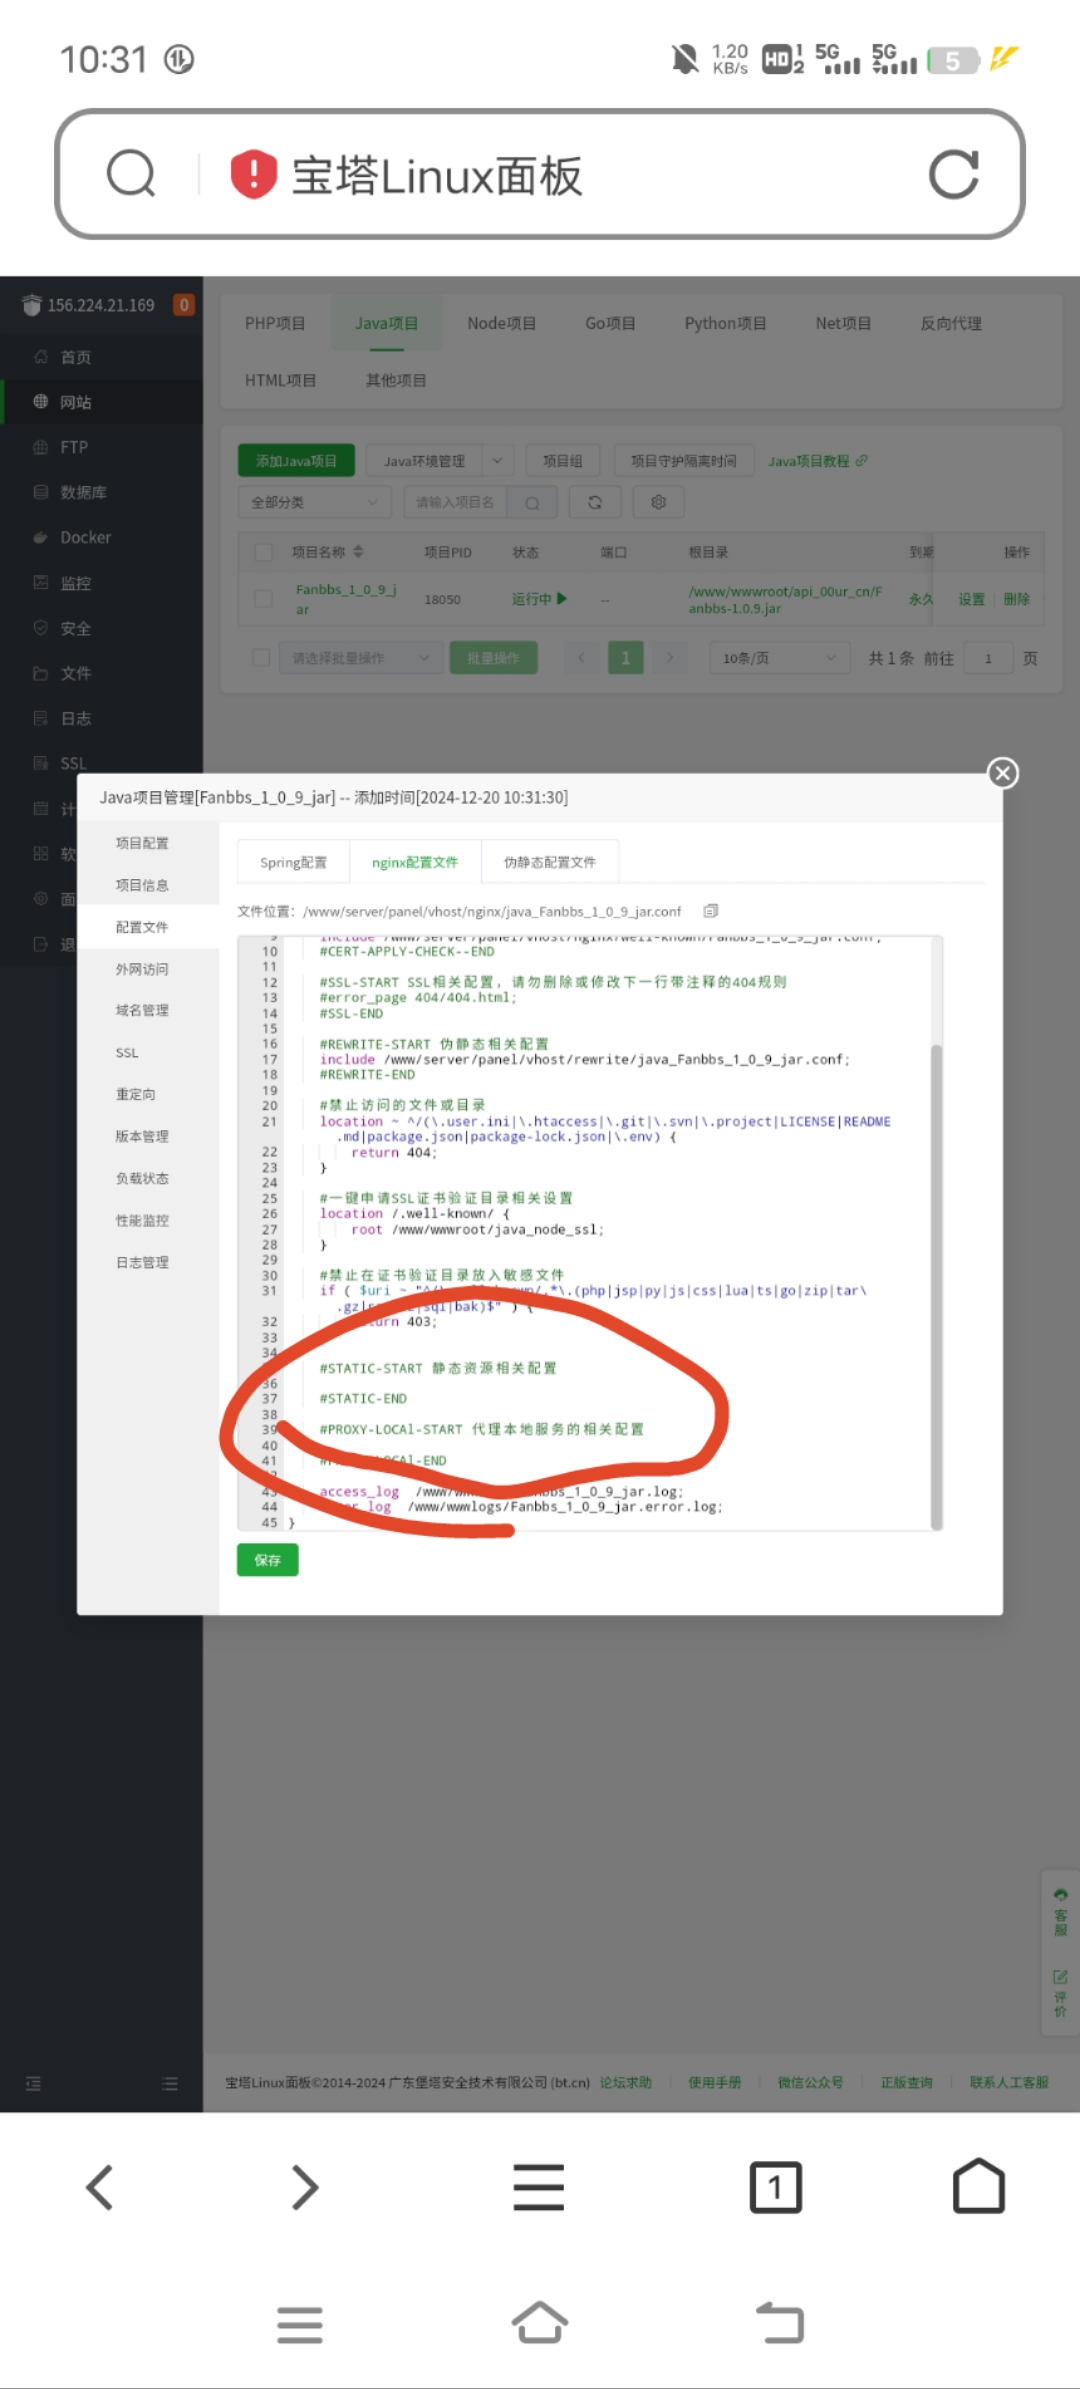Tap the 宝塔Linux面板 address bar
The image size is (1080, 2389).
pyautogui.click(x=540, y=174)
